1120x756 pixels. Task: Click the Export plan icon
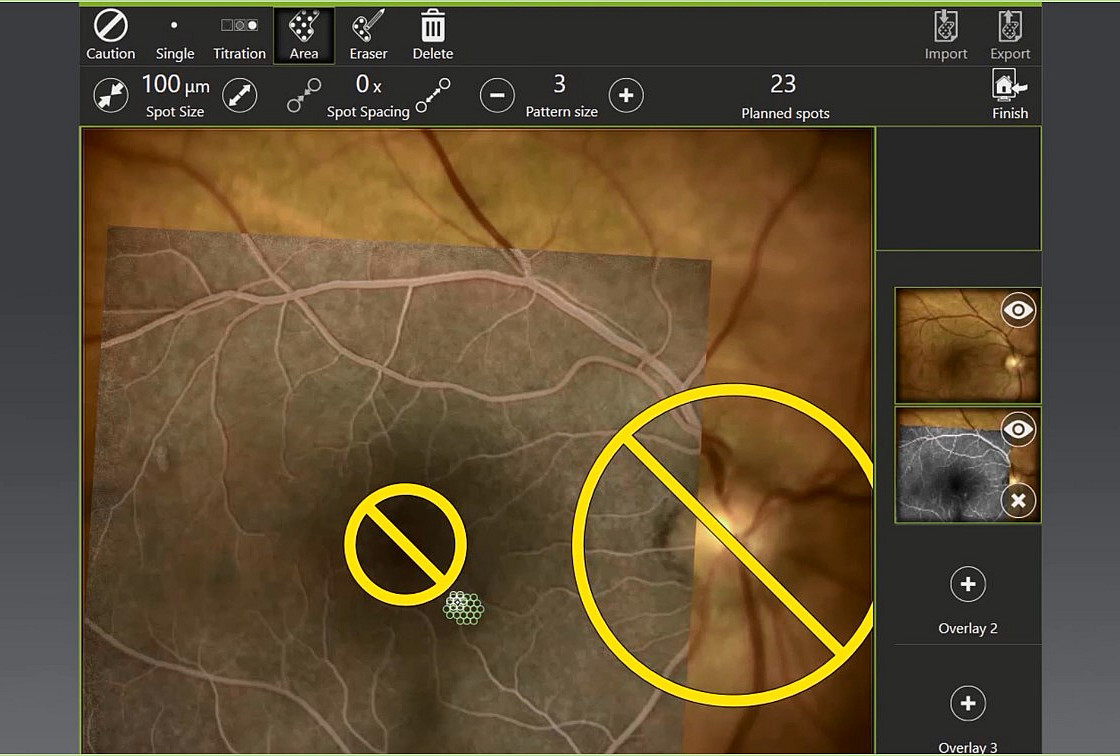pos(1010,36)
